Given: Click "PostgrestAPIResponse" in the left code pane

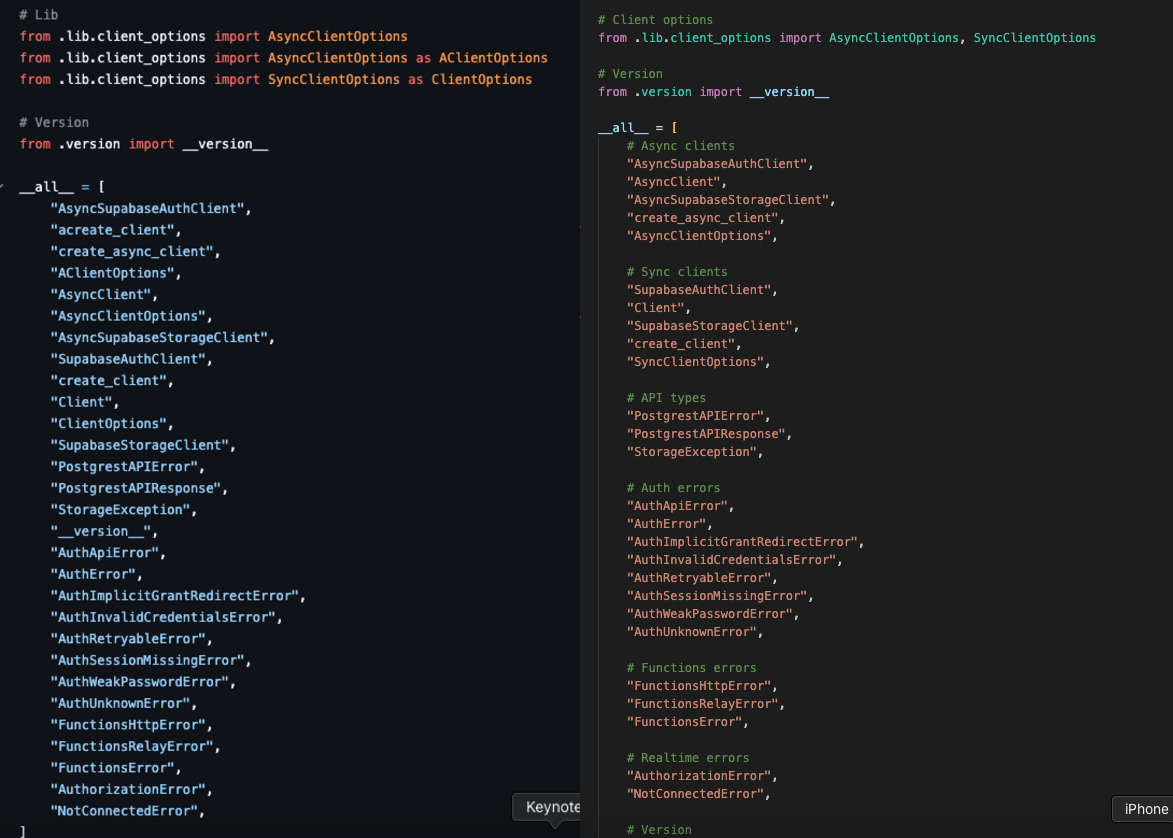Looking at the screenshot, I should (138, 488).
